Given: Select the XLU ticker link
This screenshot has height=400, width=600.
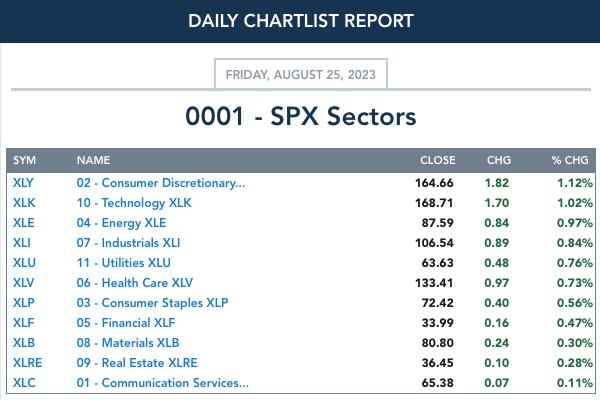Looking at the screenshot, I should pyautogui.click(x=24, y=263).
